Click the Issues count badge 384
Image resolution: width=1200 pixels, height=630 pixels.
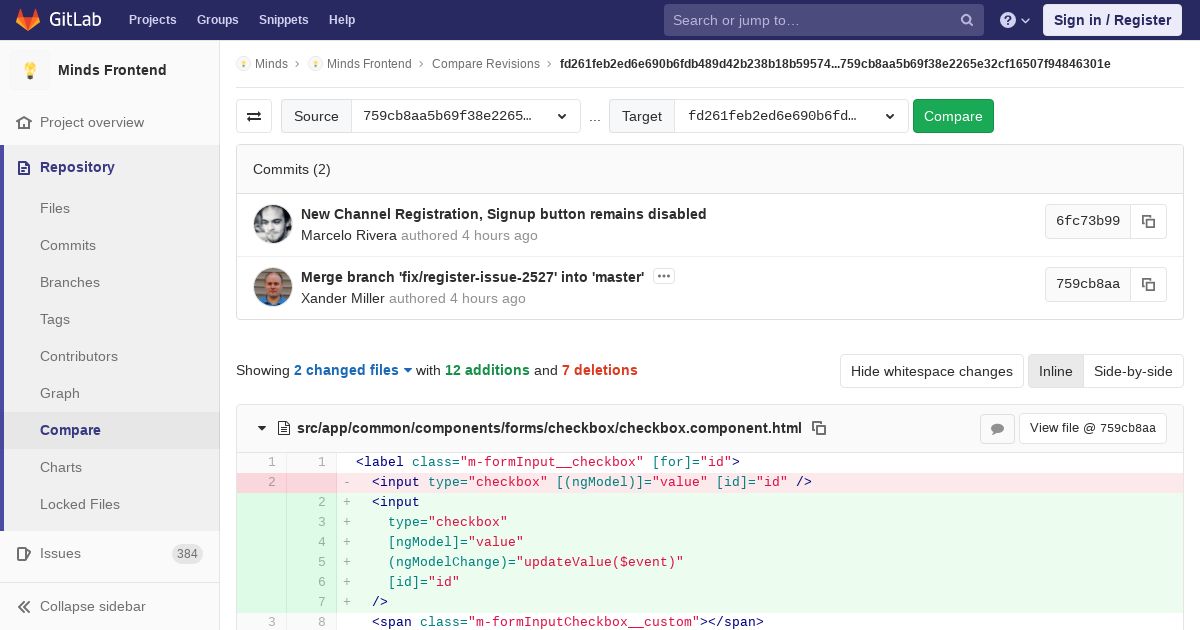pyautogui.click(x=187, y=554)
